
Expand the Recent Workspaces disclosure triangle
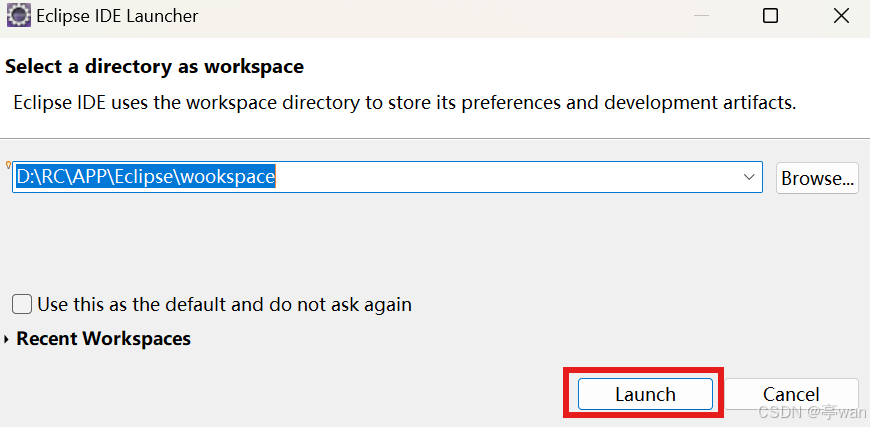(x=7, y=339)
